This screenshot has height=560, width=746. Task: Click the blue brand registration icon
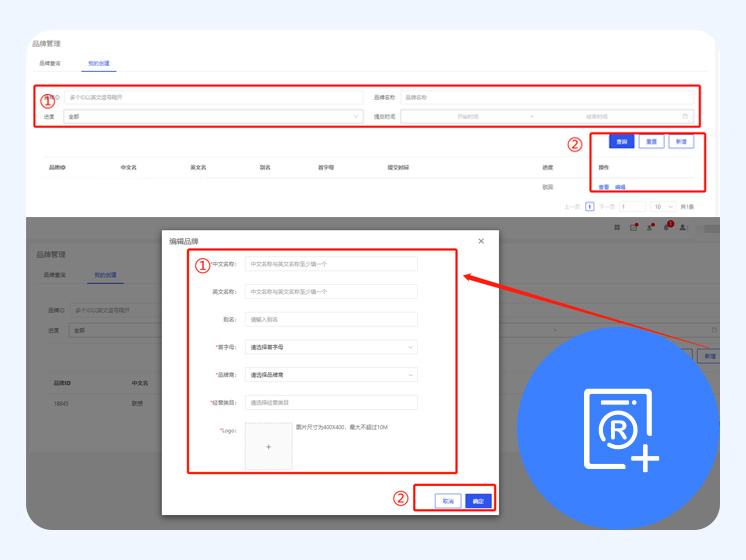click(620, 429)
